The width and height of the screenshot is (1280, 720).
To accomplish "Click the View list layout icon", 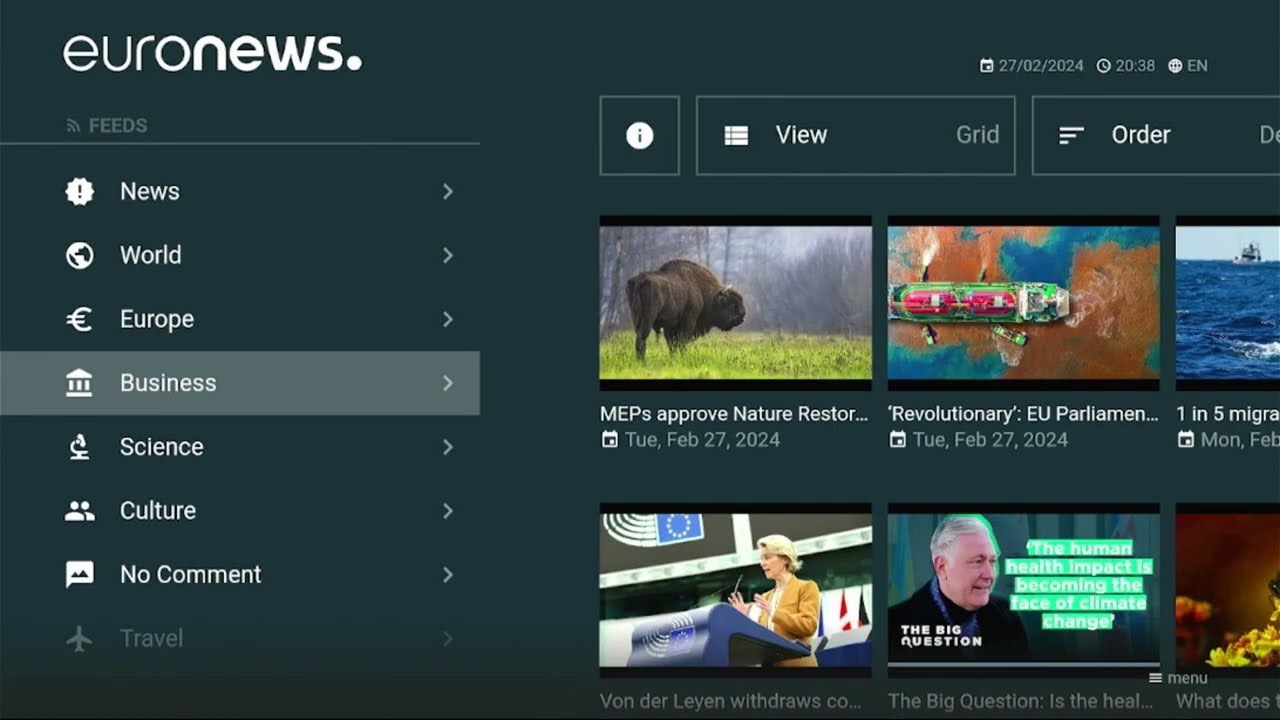I will pos(736,135).
